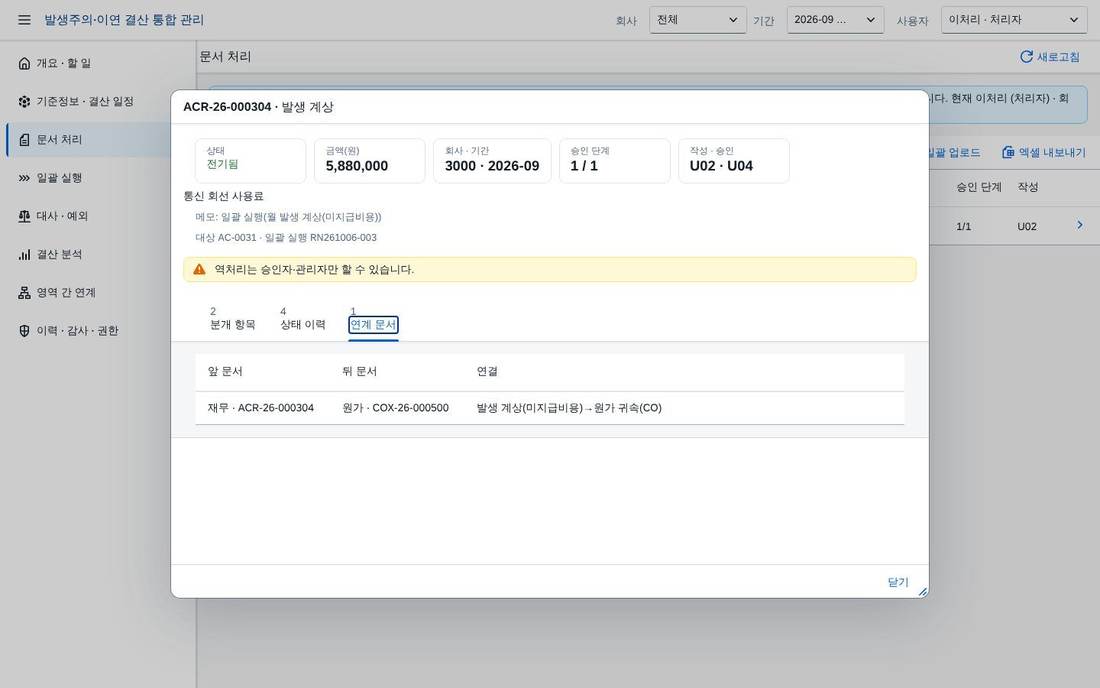
Task: Click the 새로고침 refresh icon
Action: (1026, 57)
